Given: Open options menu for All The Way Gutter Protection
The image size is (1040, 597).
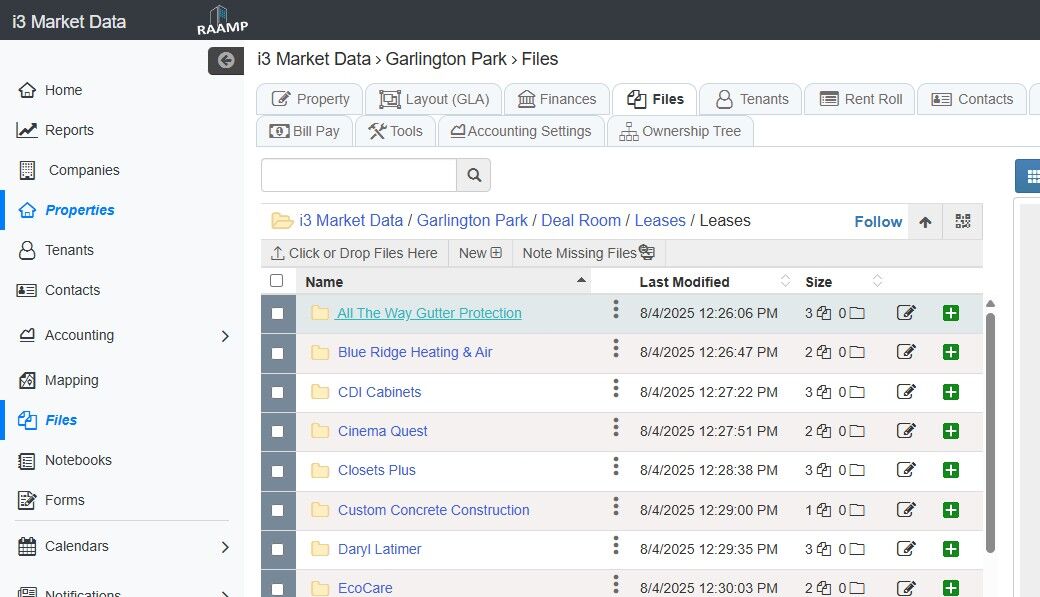Looking at the screenshot, I should (616, 308).
